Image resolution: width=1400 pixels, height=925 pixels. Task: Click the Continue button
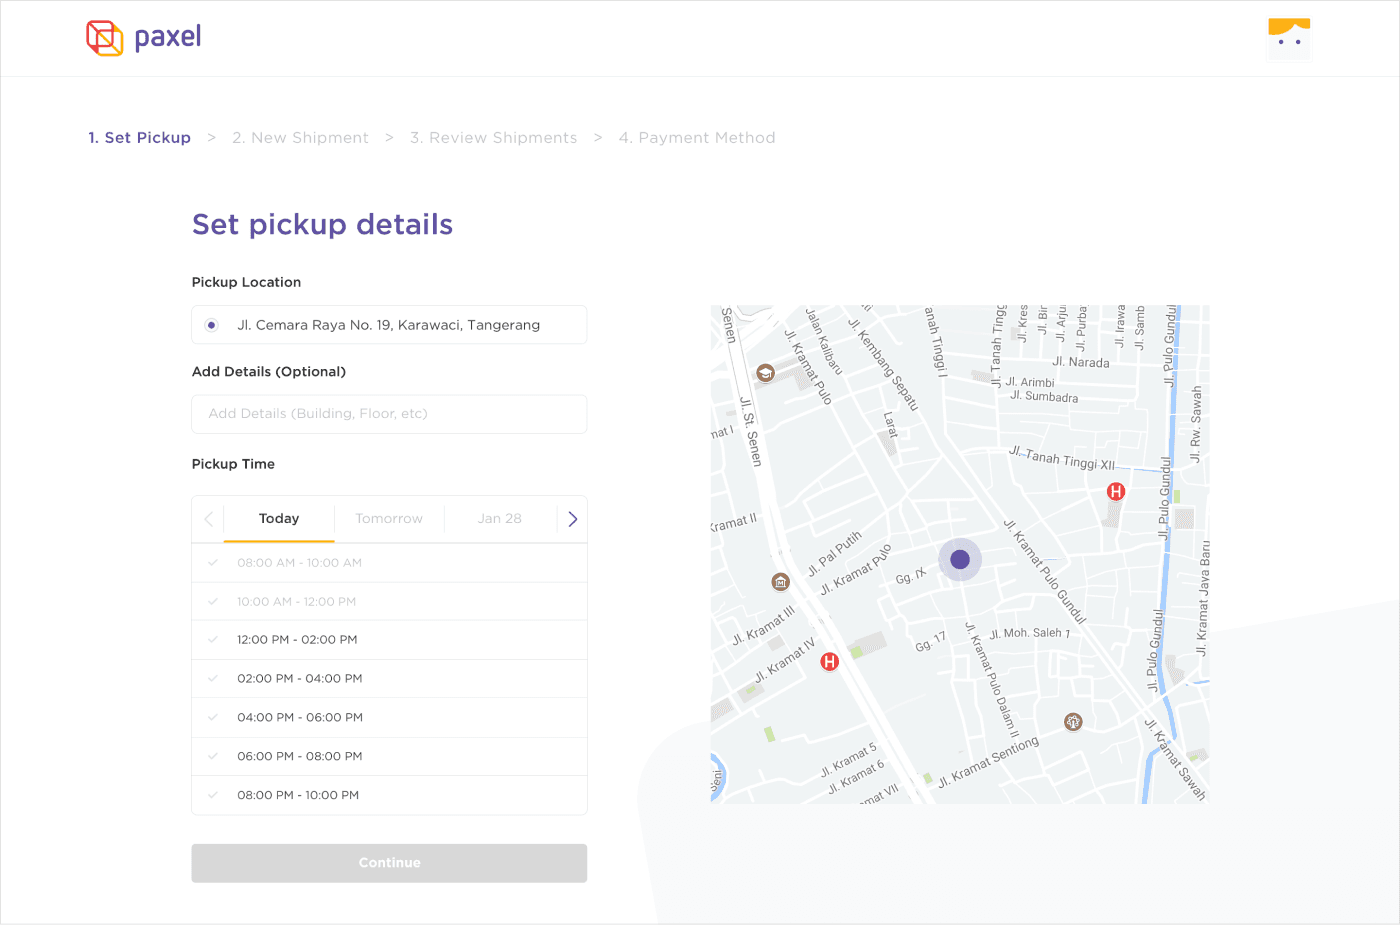tap(389, 863)
